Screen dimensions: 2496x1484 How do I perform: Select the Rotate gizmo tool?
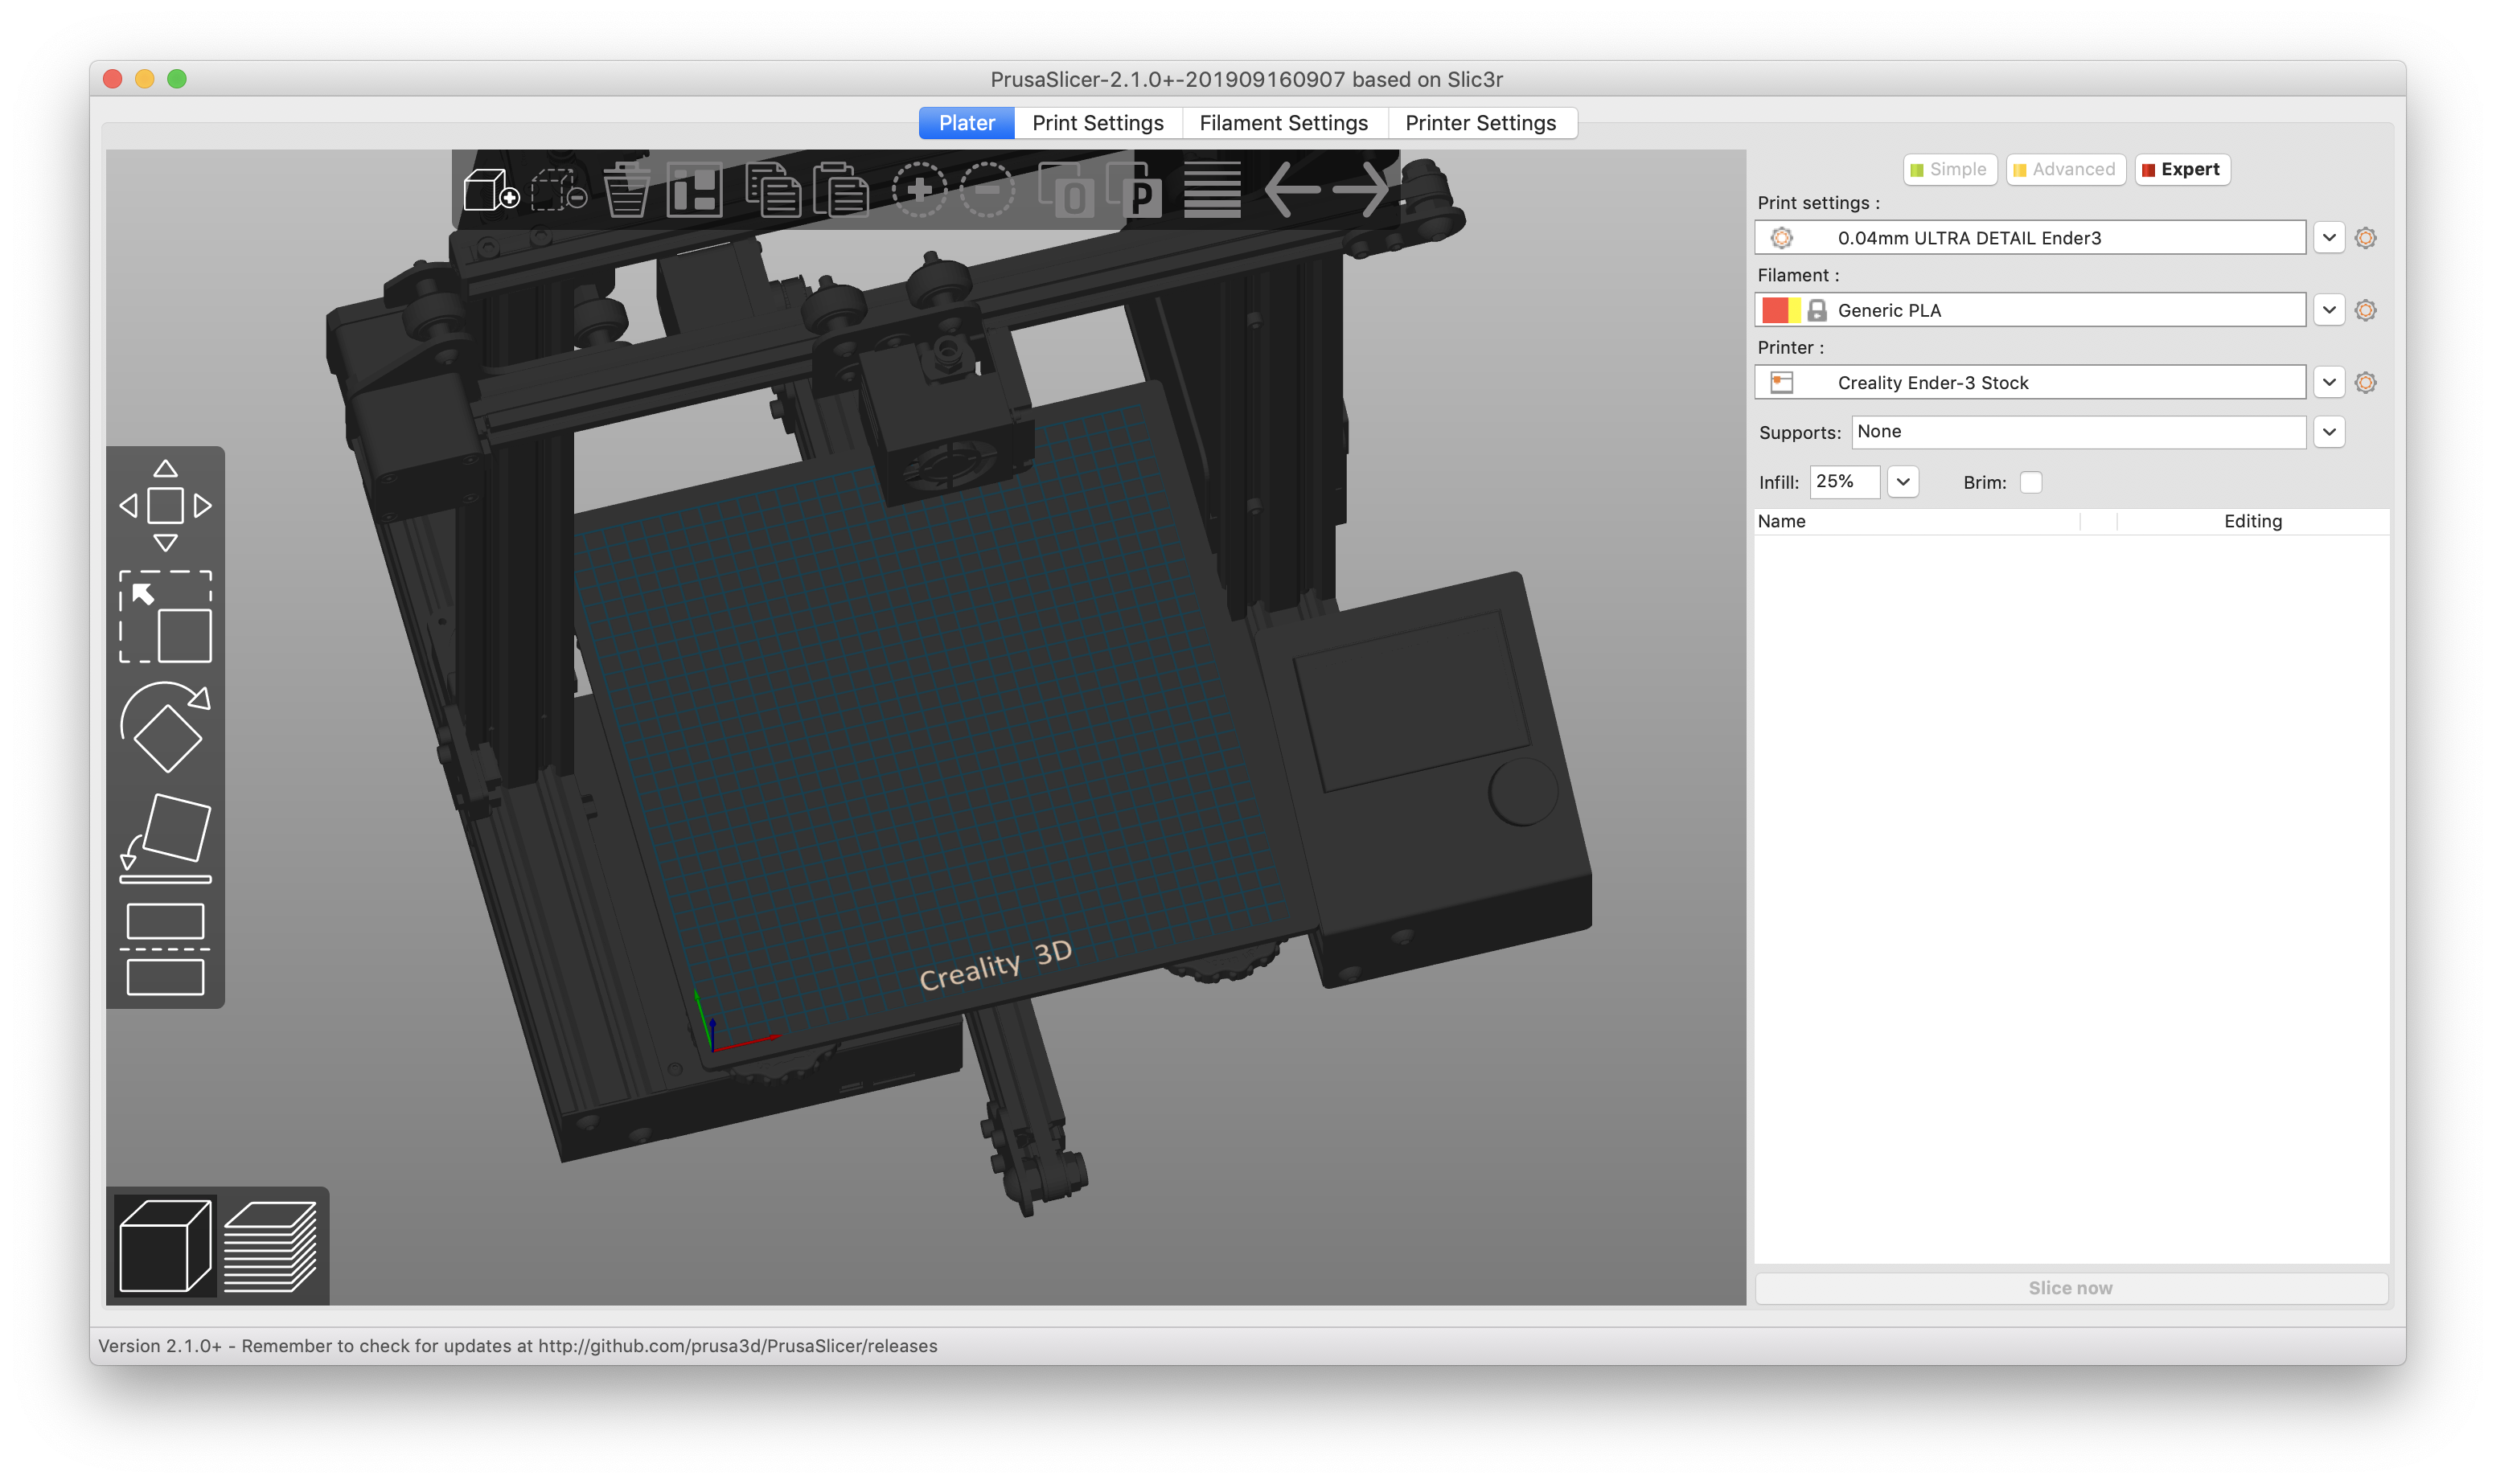[x=165, y=728]
